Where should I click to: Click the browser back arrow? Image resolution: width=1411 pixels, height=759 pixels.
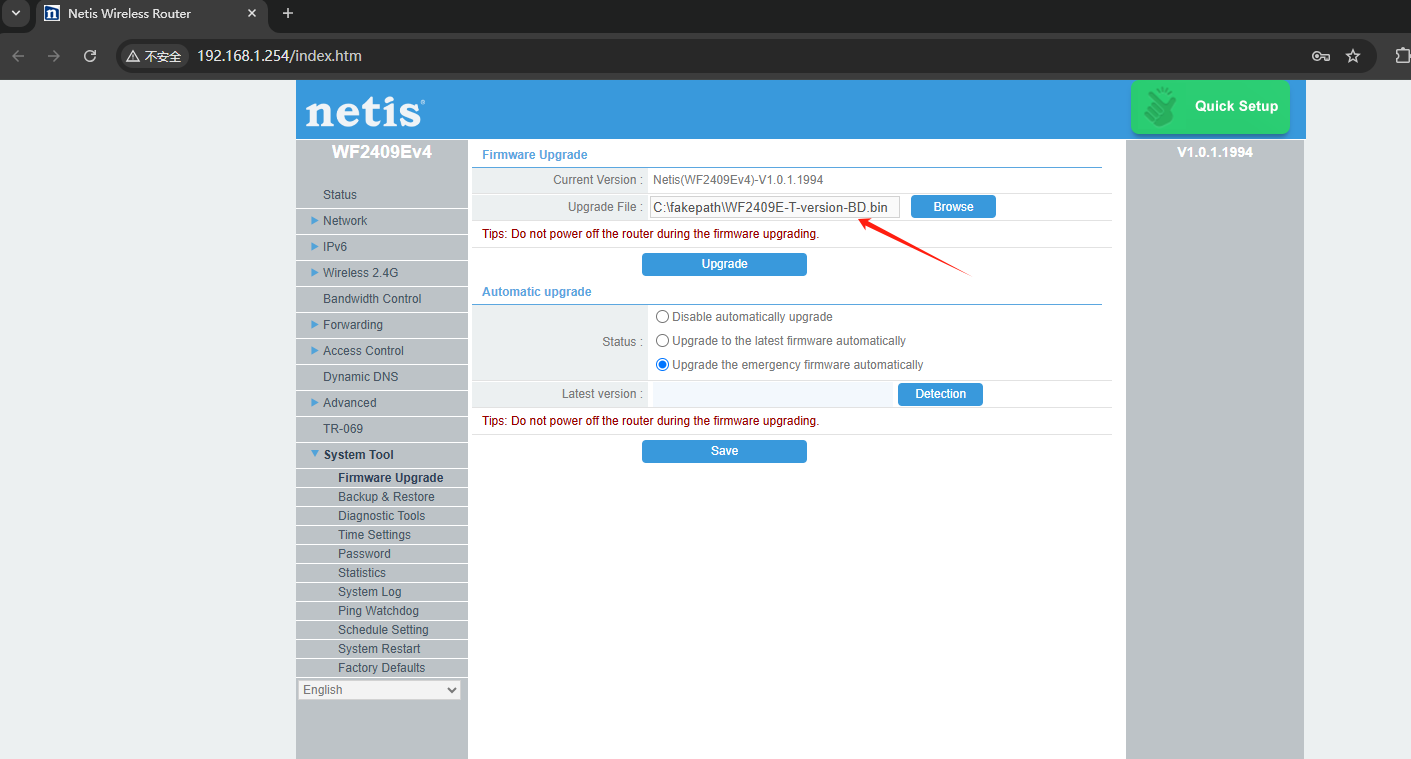point(18,56)
